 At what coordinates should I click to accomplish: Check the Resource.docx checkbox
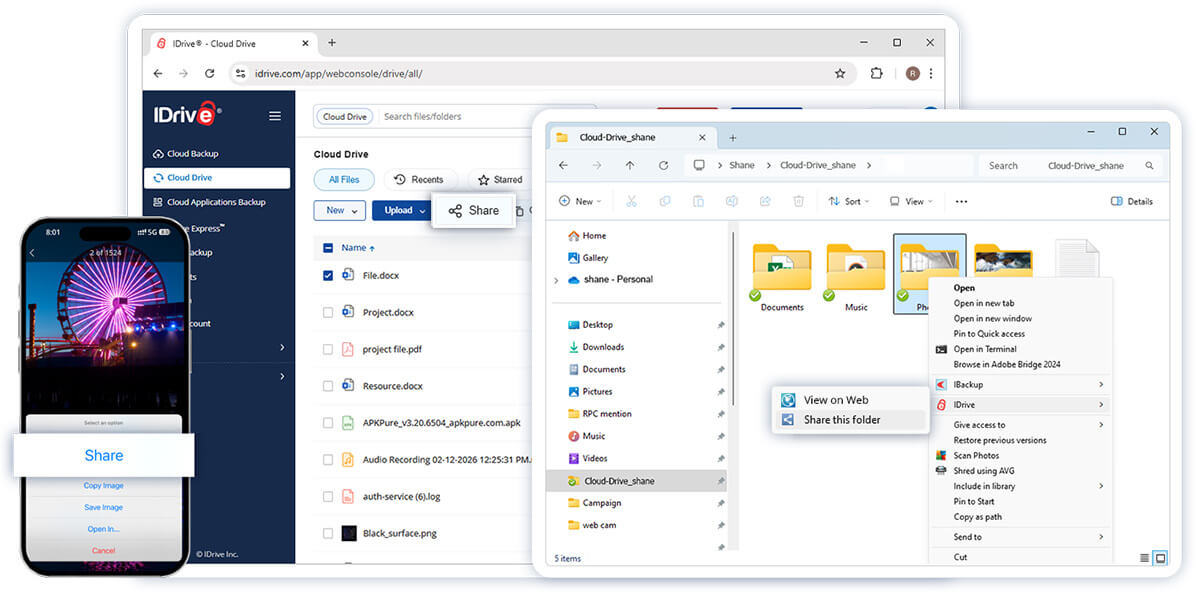coord(328,386)
